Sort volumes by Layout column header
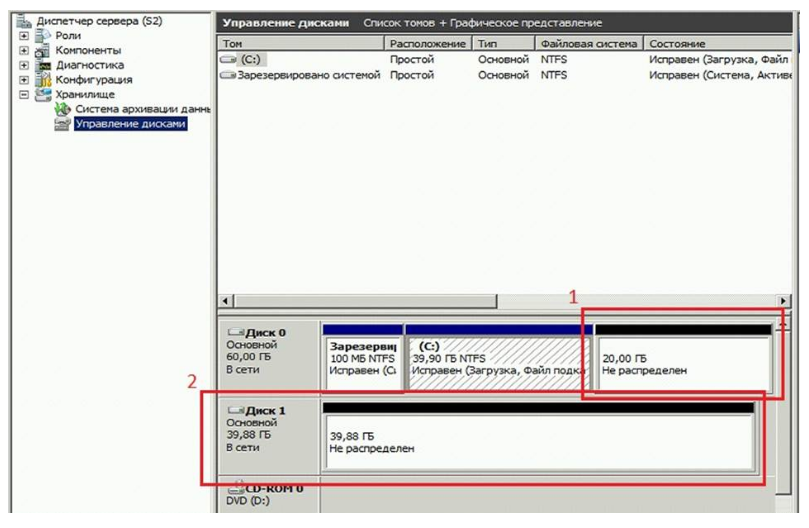Image resolution: width=809 pixels, height=528 pixels. (427, 44)
